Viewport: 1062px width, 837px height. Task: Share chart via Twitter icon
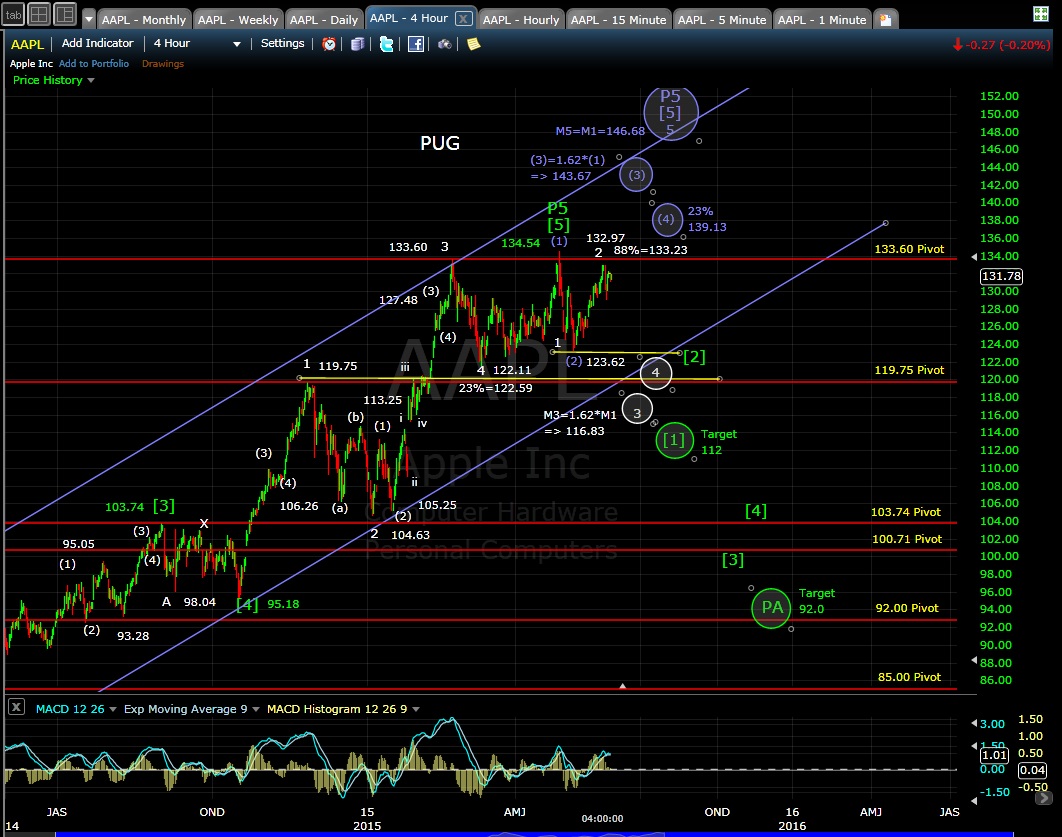pos(386,44)
